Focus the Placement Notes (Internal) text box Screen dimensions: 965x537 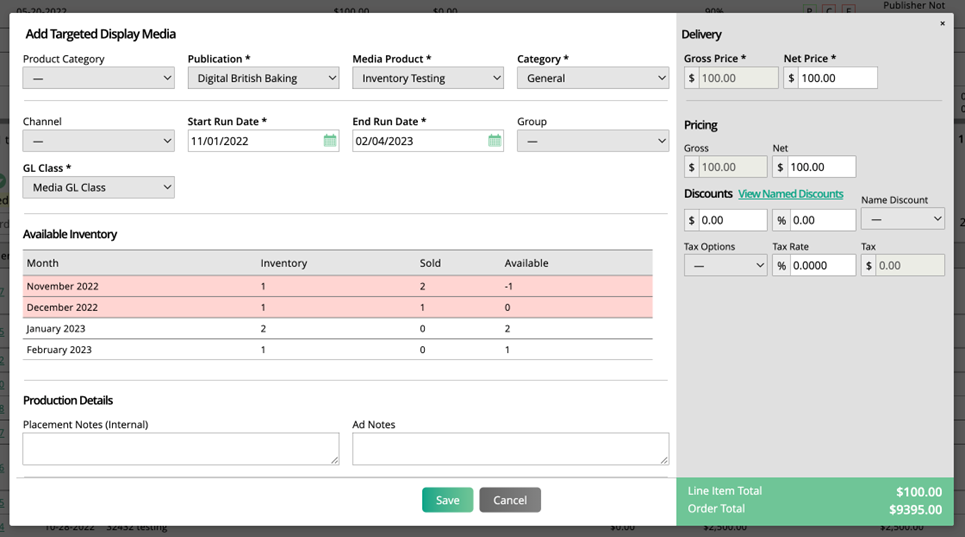click(180, 448)
